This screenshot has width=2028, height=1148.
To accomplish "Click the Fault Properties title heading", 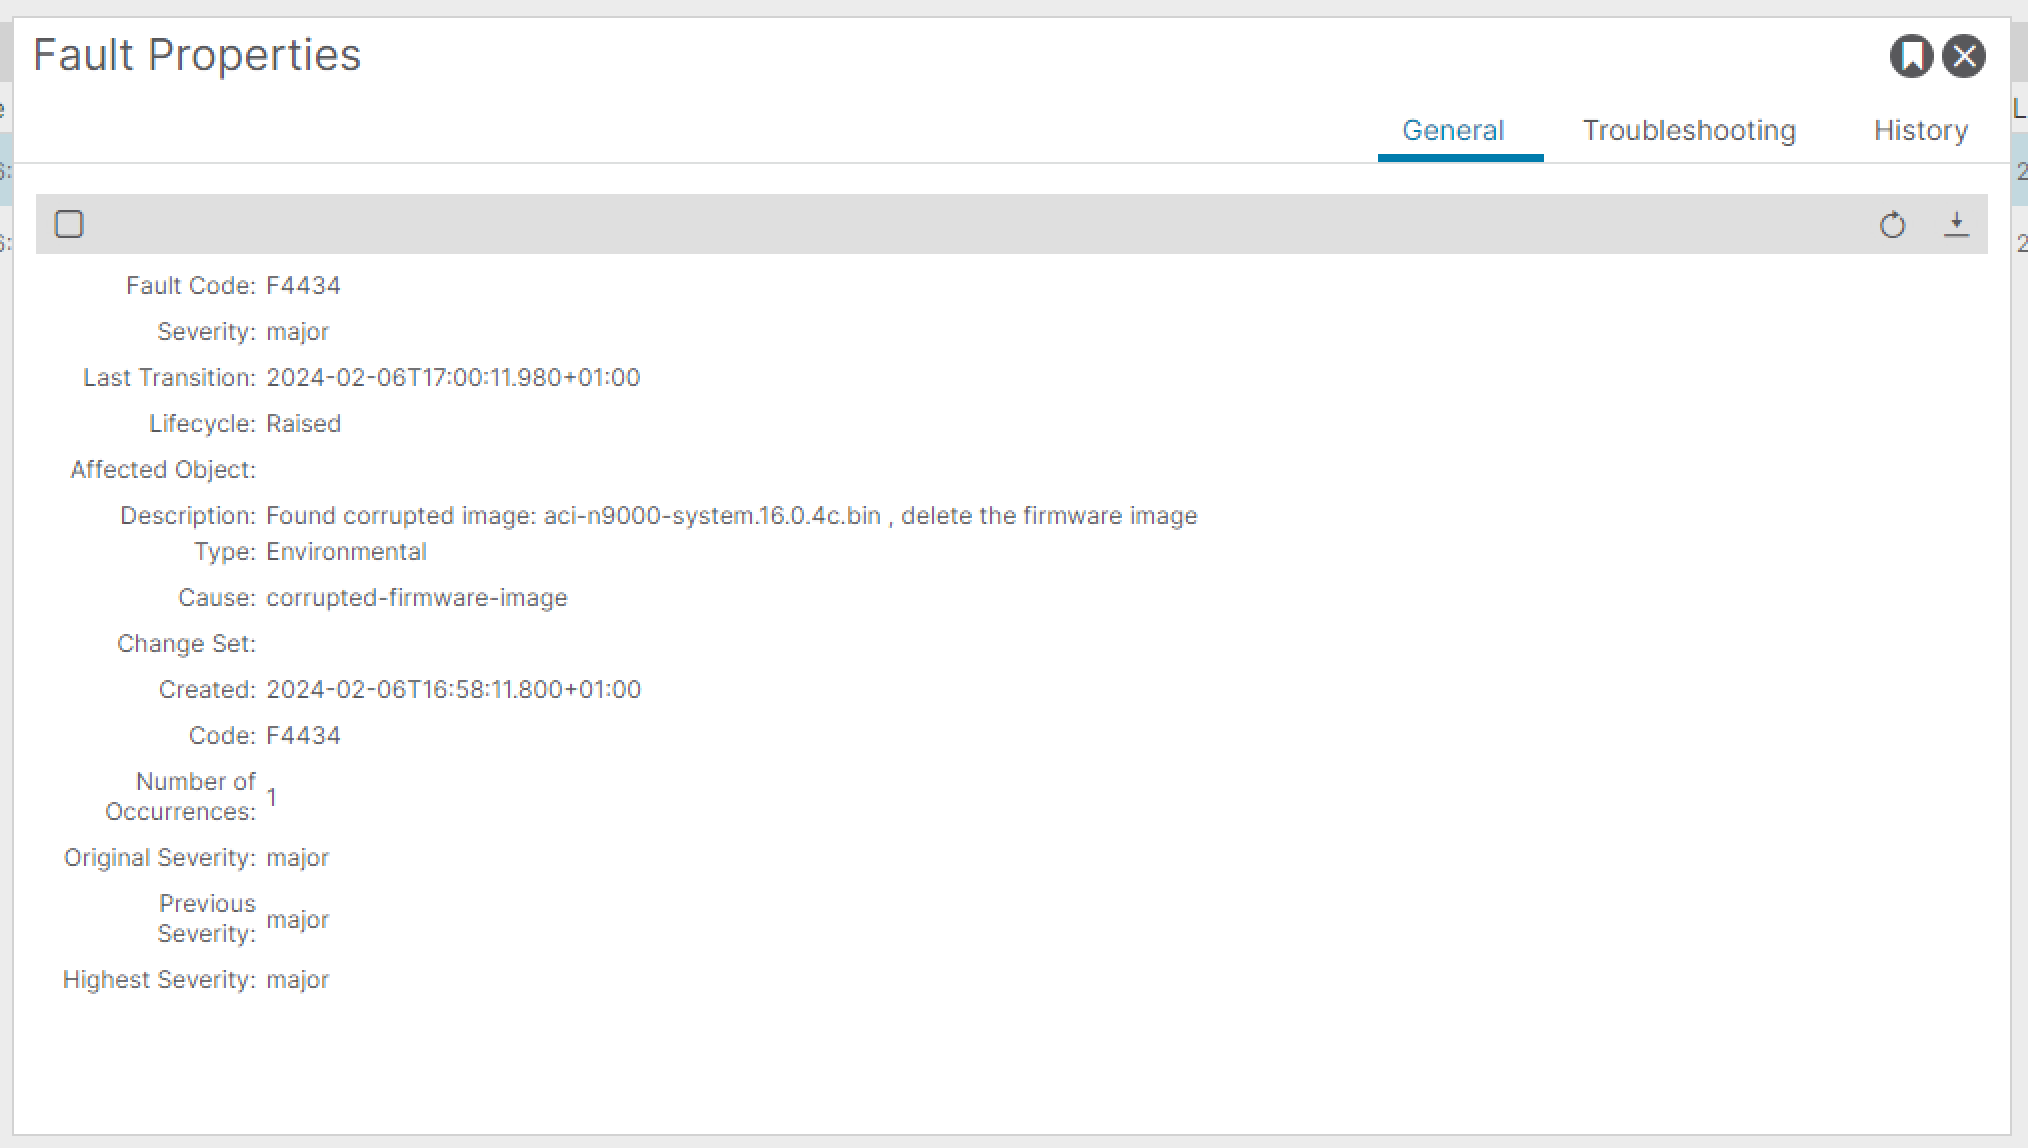I will pyautogui.click(x=197, y=55).
